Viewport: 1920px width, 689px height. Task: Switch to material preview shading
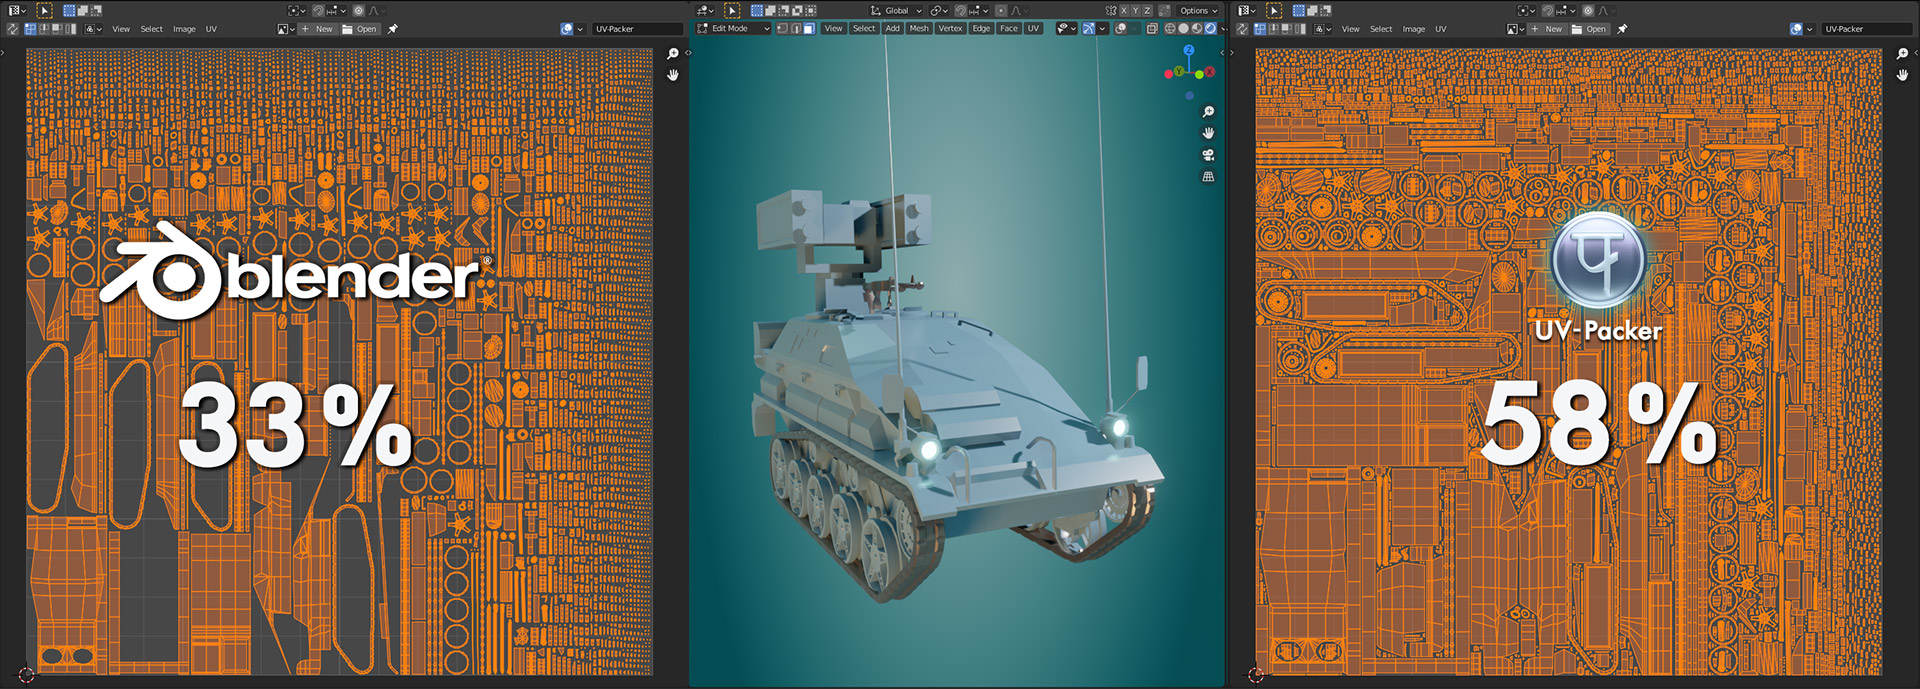(1197, 28)
